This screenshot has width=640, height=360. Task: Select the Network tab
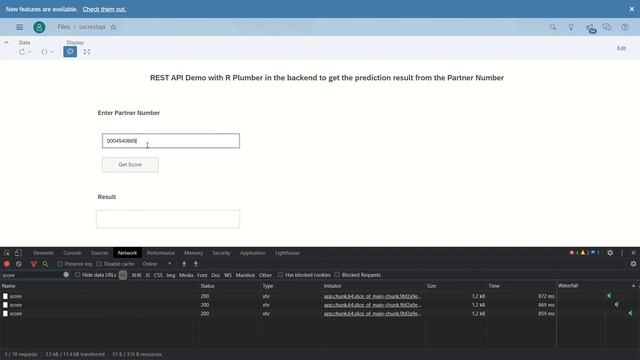coord(127,253)
